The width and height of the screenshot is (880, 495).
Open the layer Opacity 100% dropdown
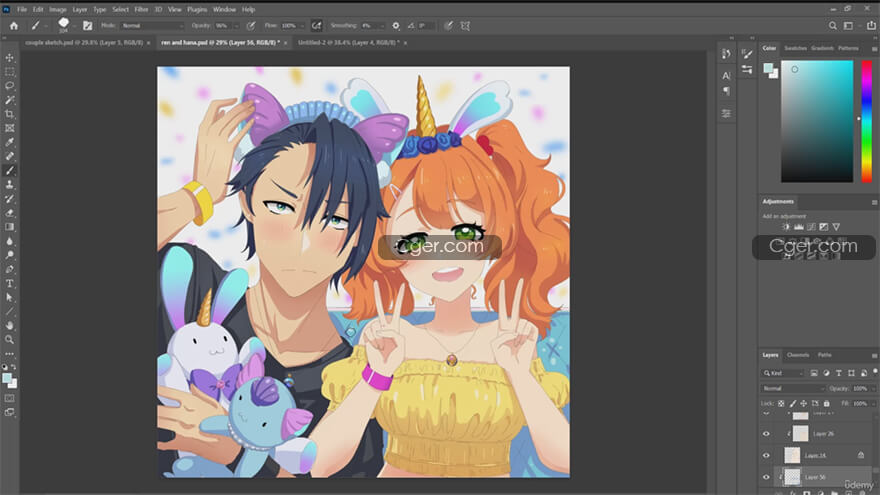coord(872,388)
